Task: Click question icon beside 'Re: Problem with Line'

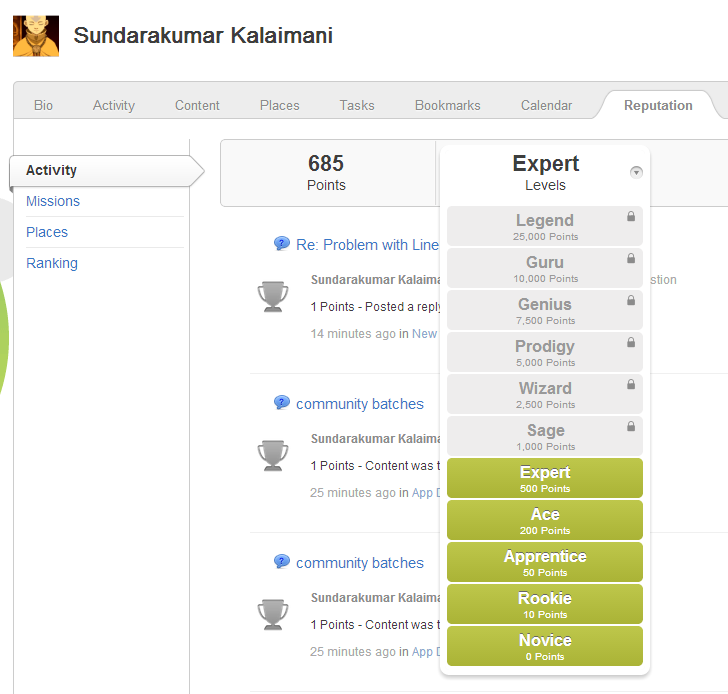Action: 281,243
